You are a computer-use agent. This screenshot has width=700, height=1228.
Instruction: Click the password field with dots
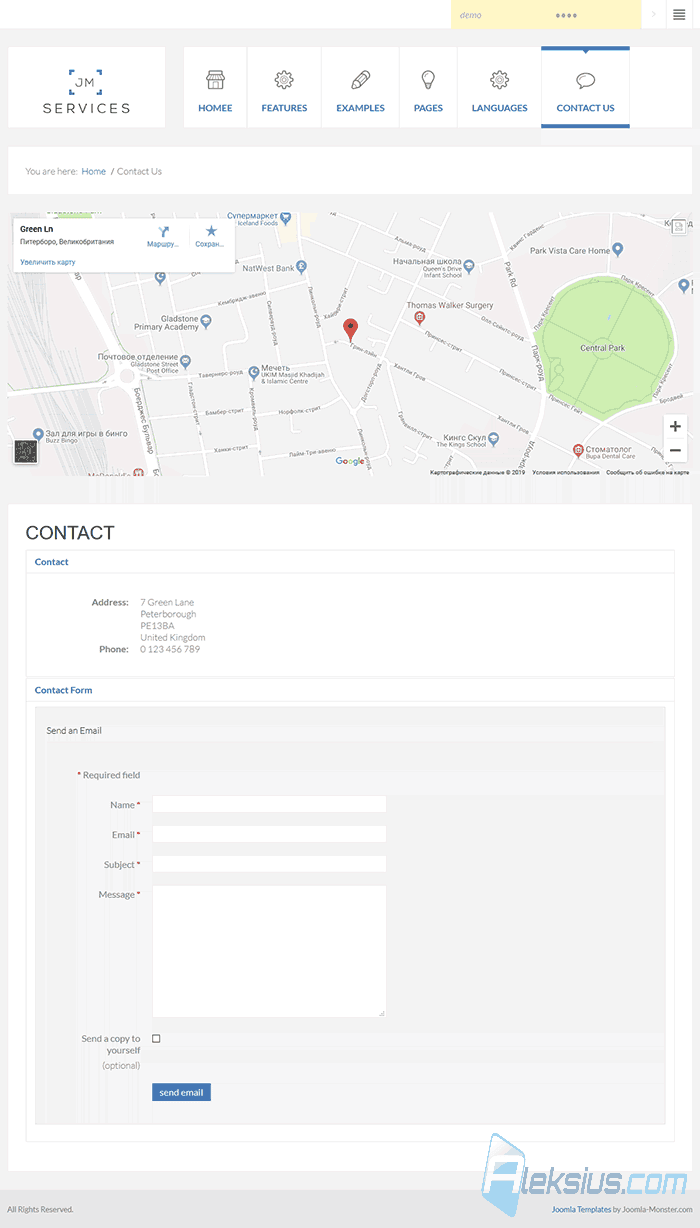[x=594, y=15]
